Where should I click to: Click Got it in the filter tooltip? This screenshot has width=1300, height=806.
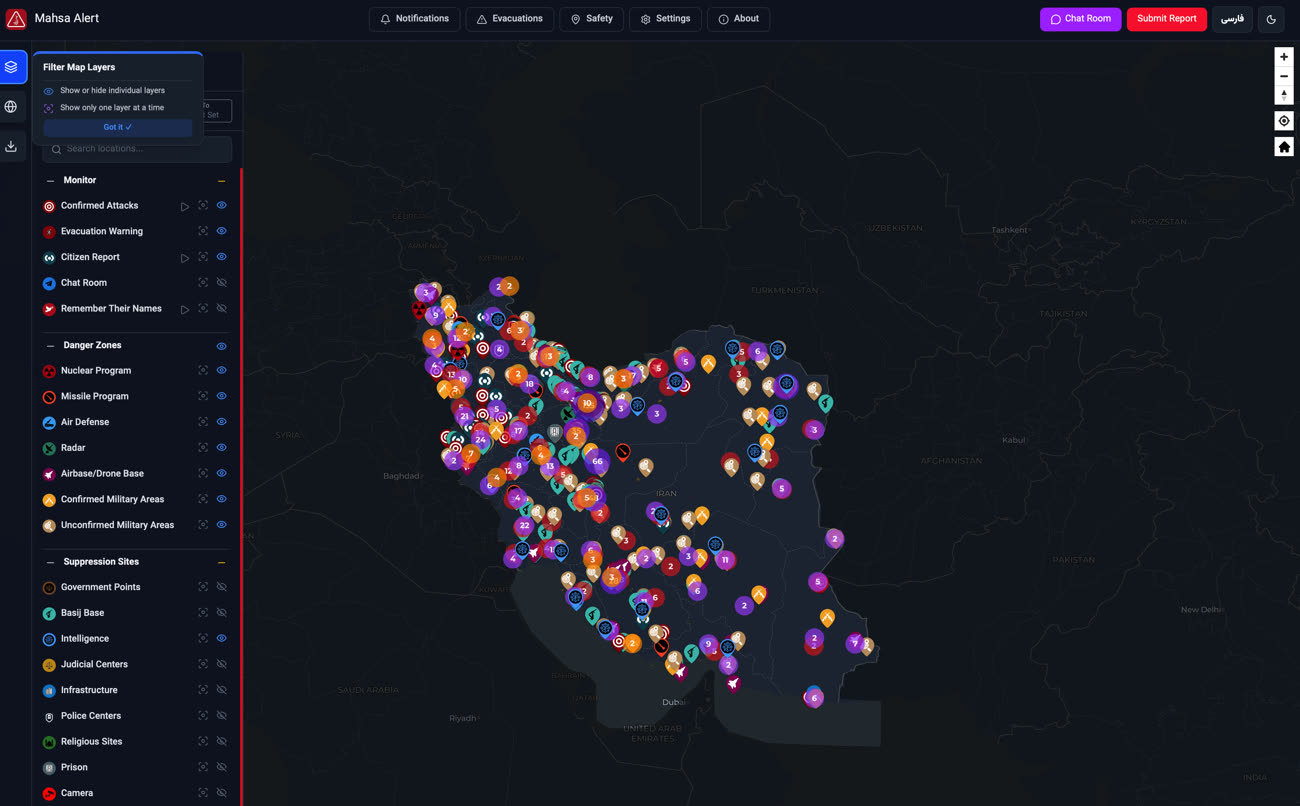pos(117,128)
